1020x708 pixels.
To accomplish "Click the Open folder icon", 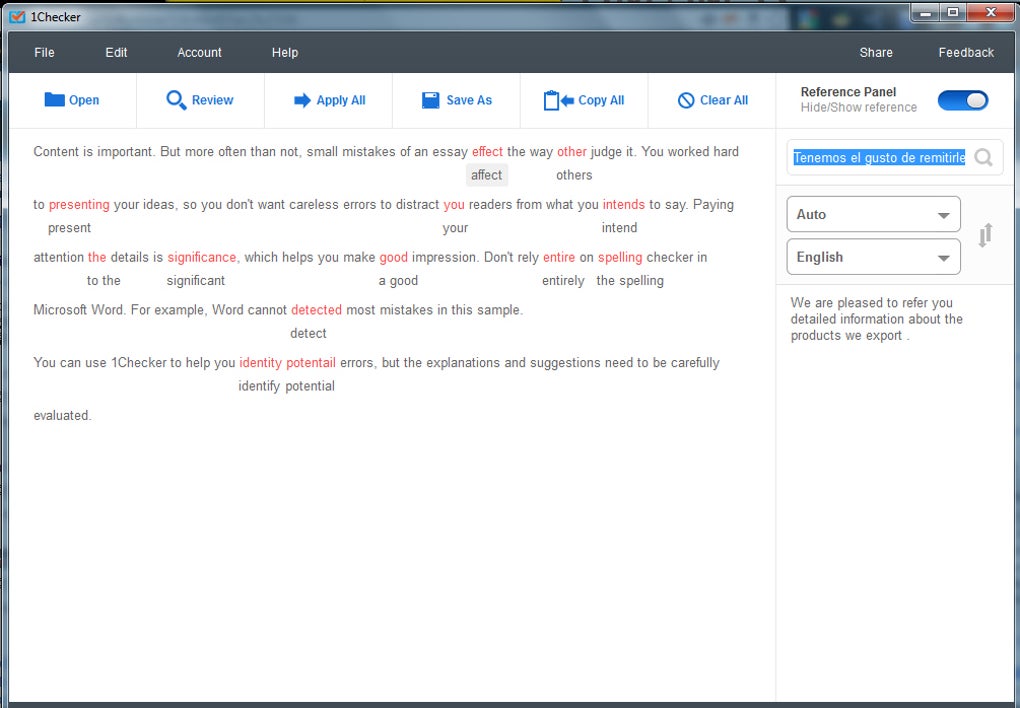I will [54, 100].
